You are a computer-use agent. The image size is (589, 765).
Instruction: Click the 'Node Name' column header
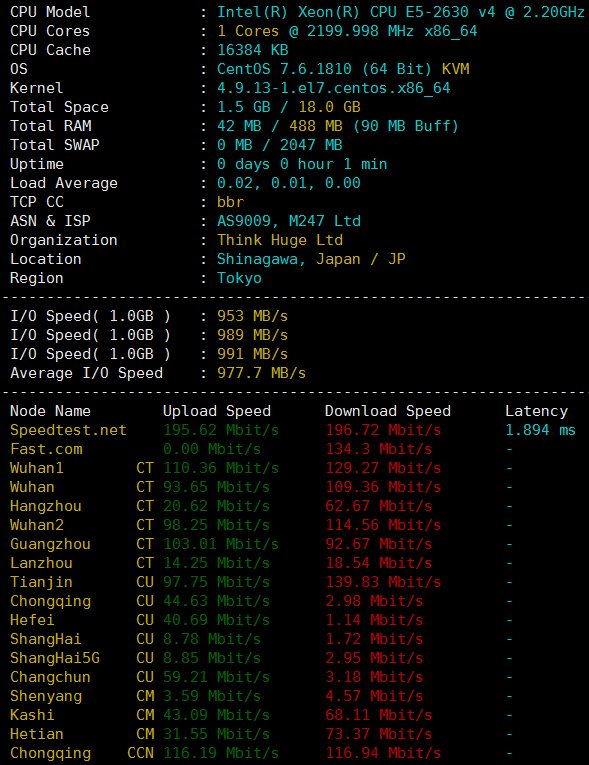pyautogui.click(x=50, y=412)
